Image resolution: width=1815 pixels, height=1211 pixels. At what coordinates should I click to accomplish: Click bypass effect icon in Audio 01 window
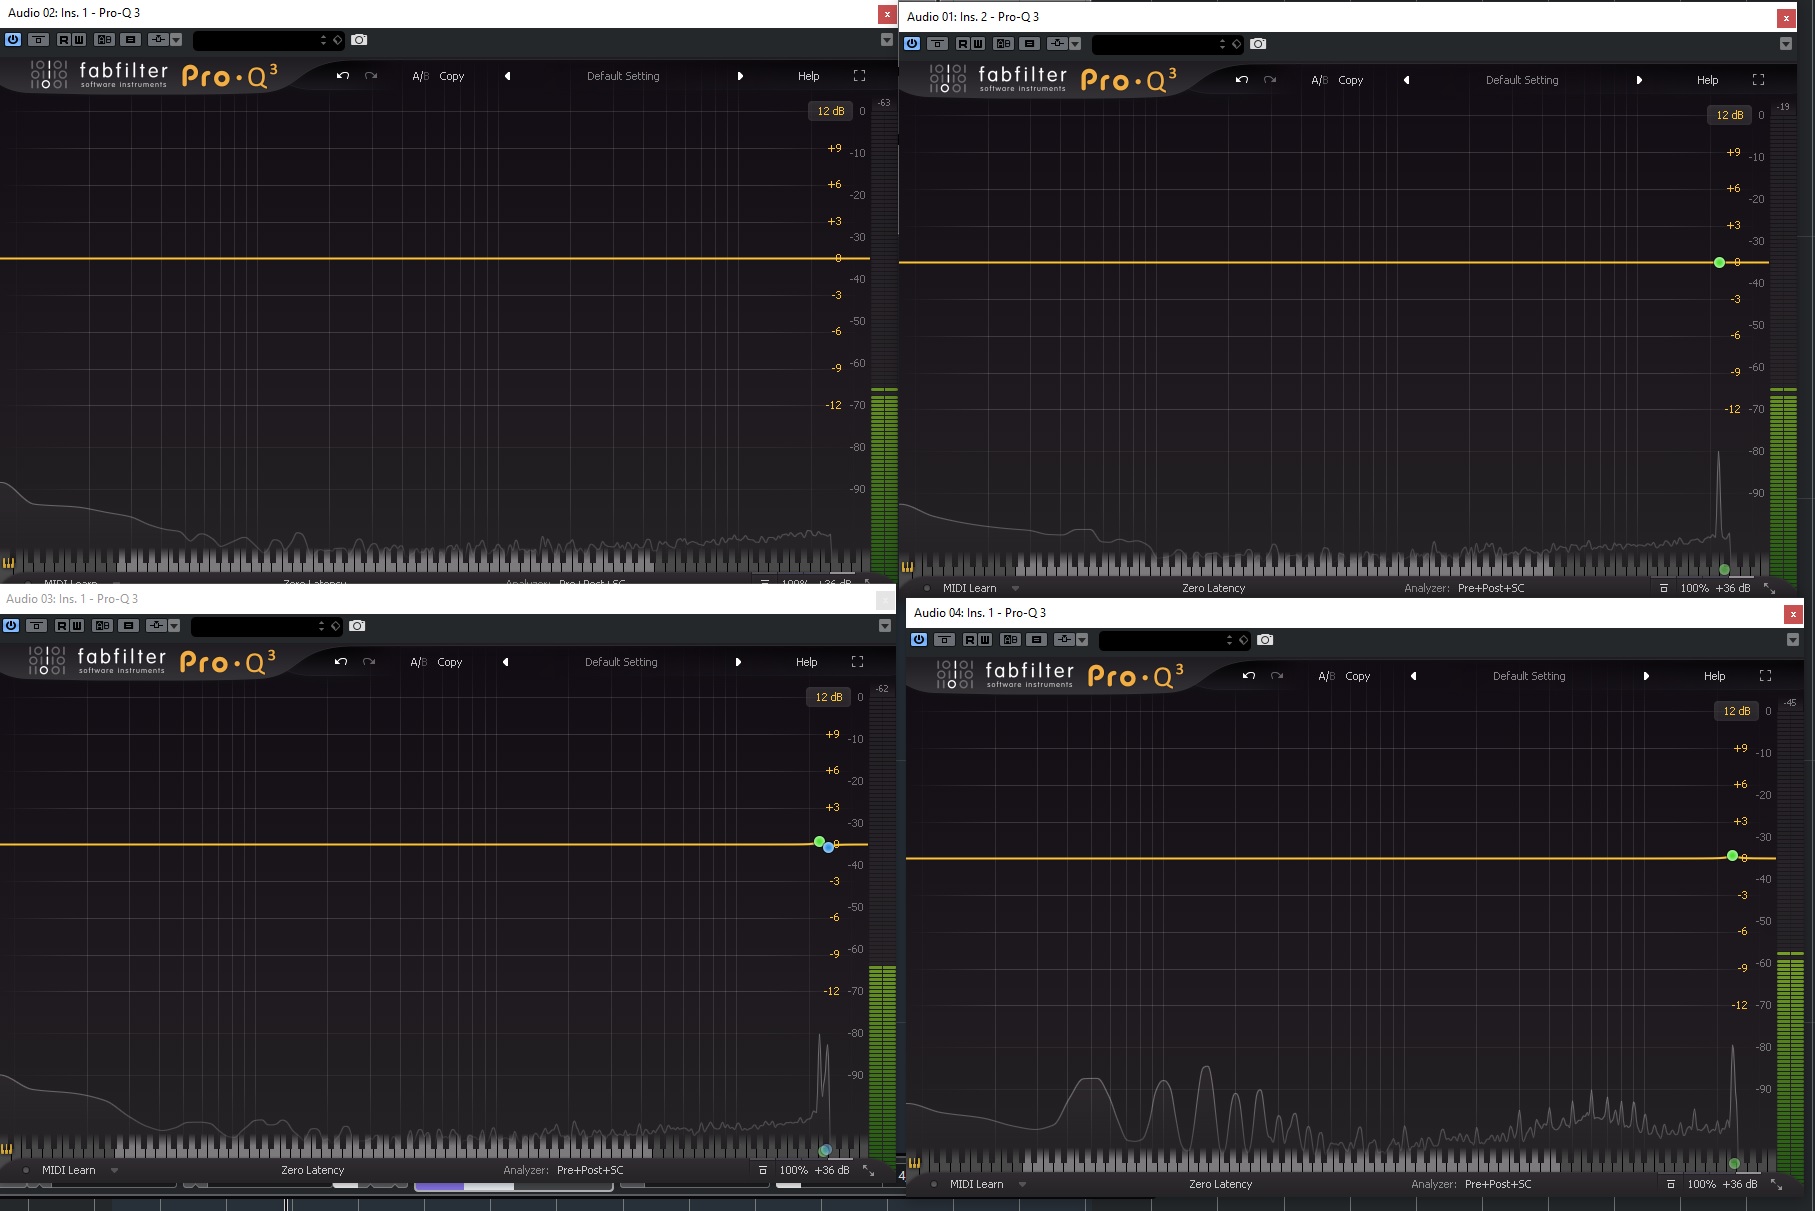[x=937, y=44]
